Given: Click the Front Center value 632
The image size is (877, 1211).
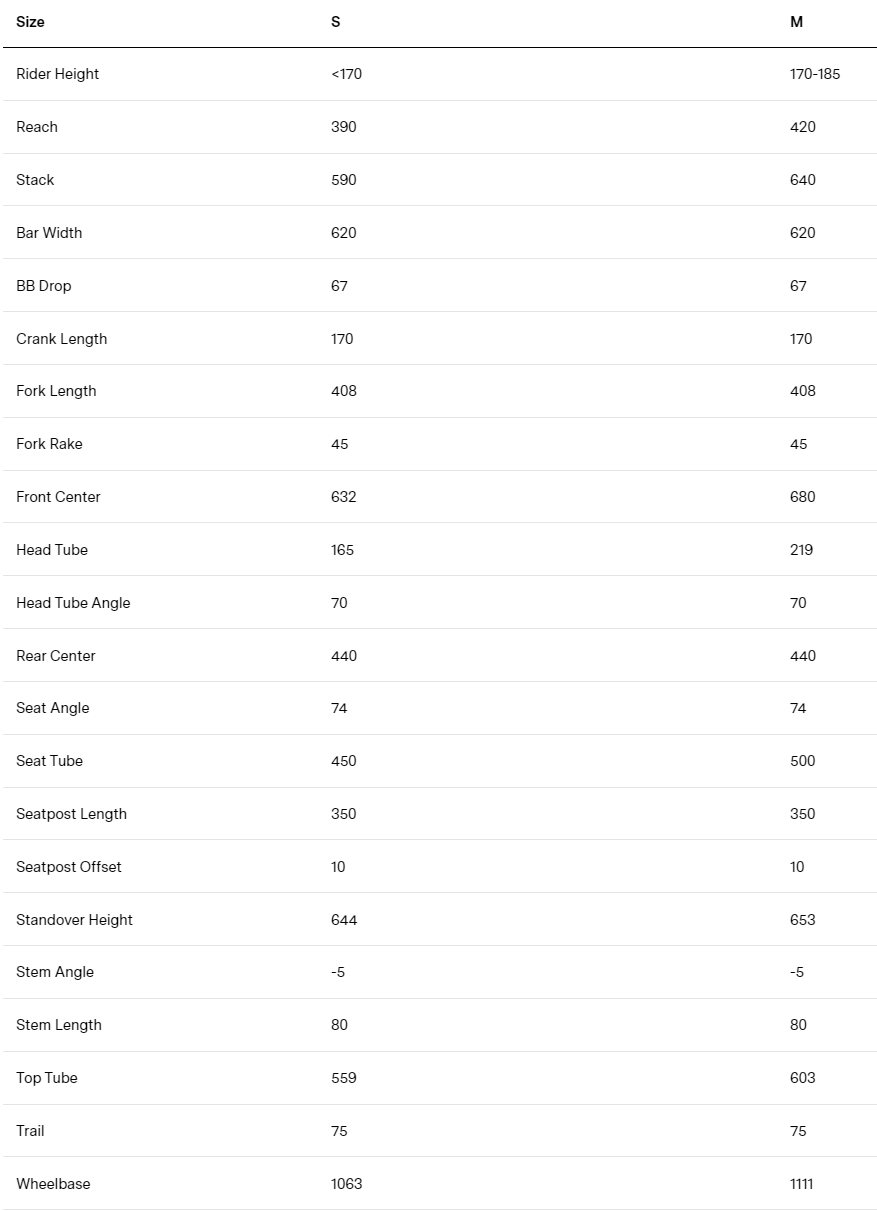Looking at the screenshot, I should click(343, 497).
